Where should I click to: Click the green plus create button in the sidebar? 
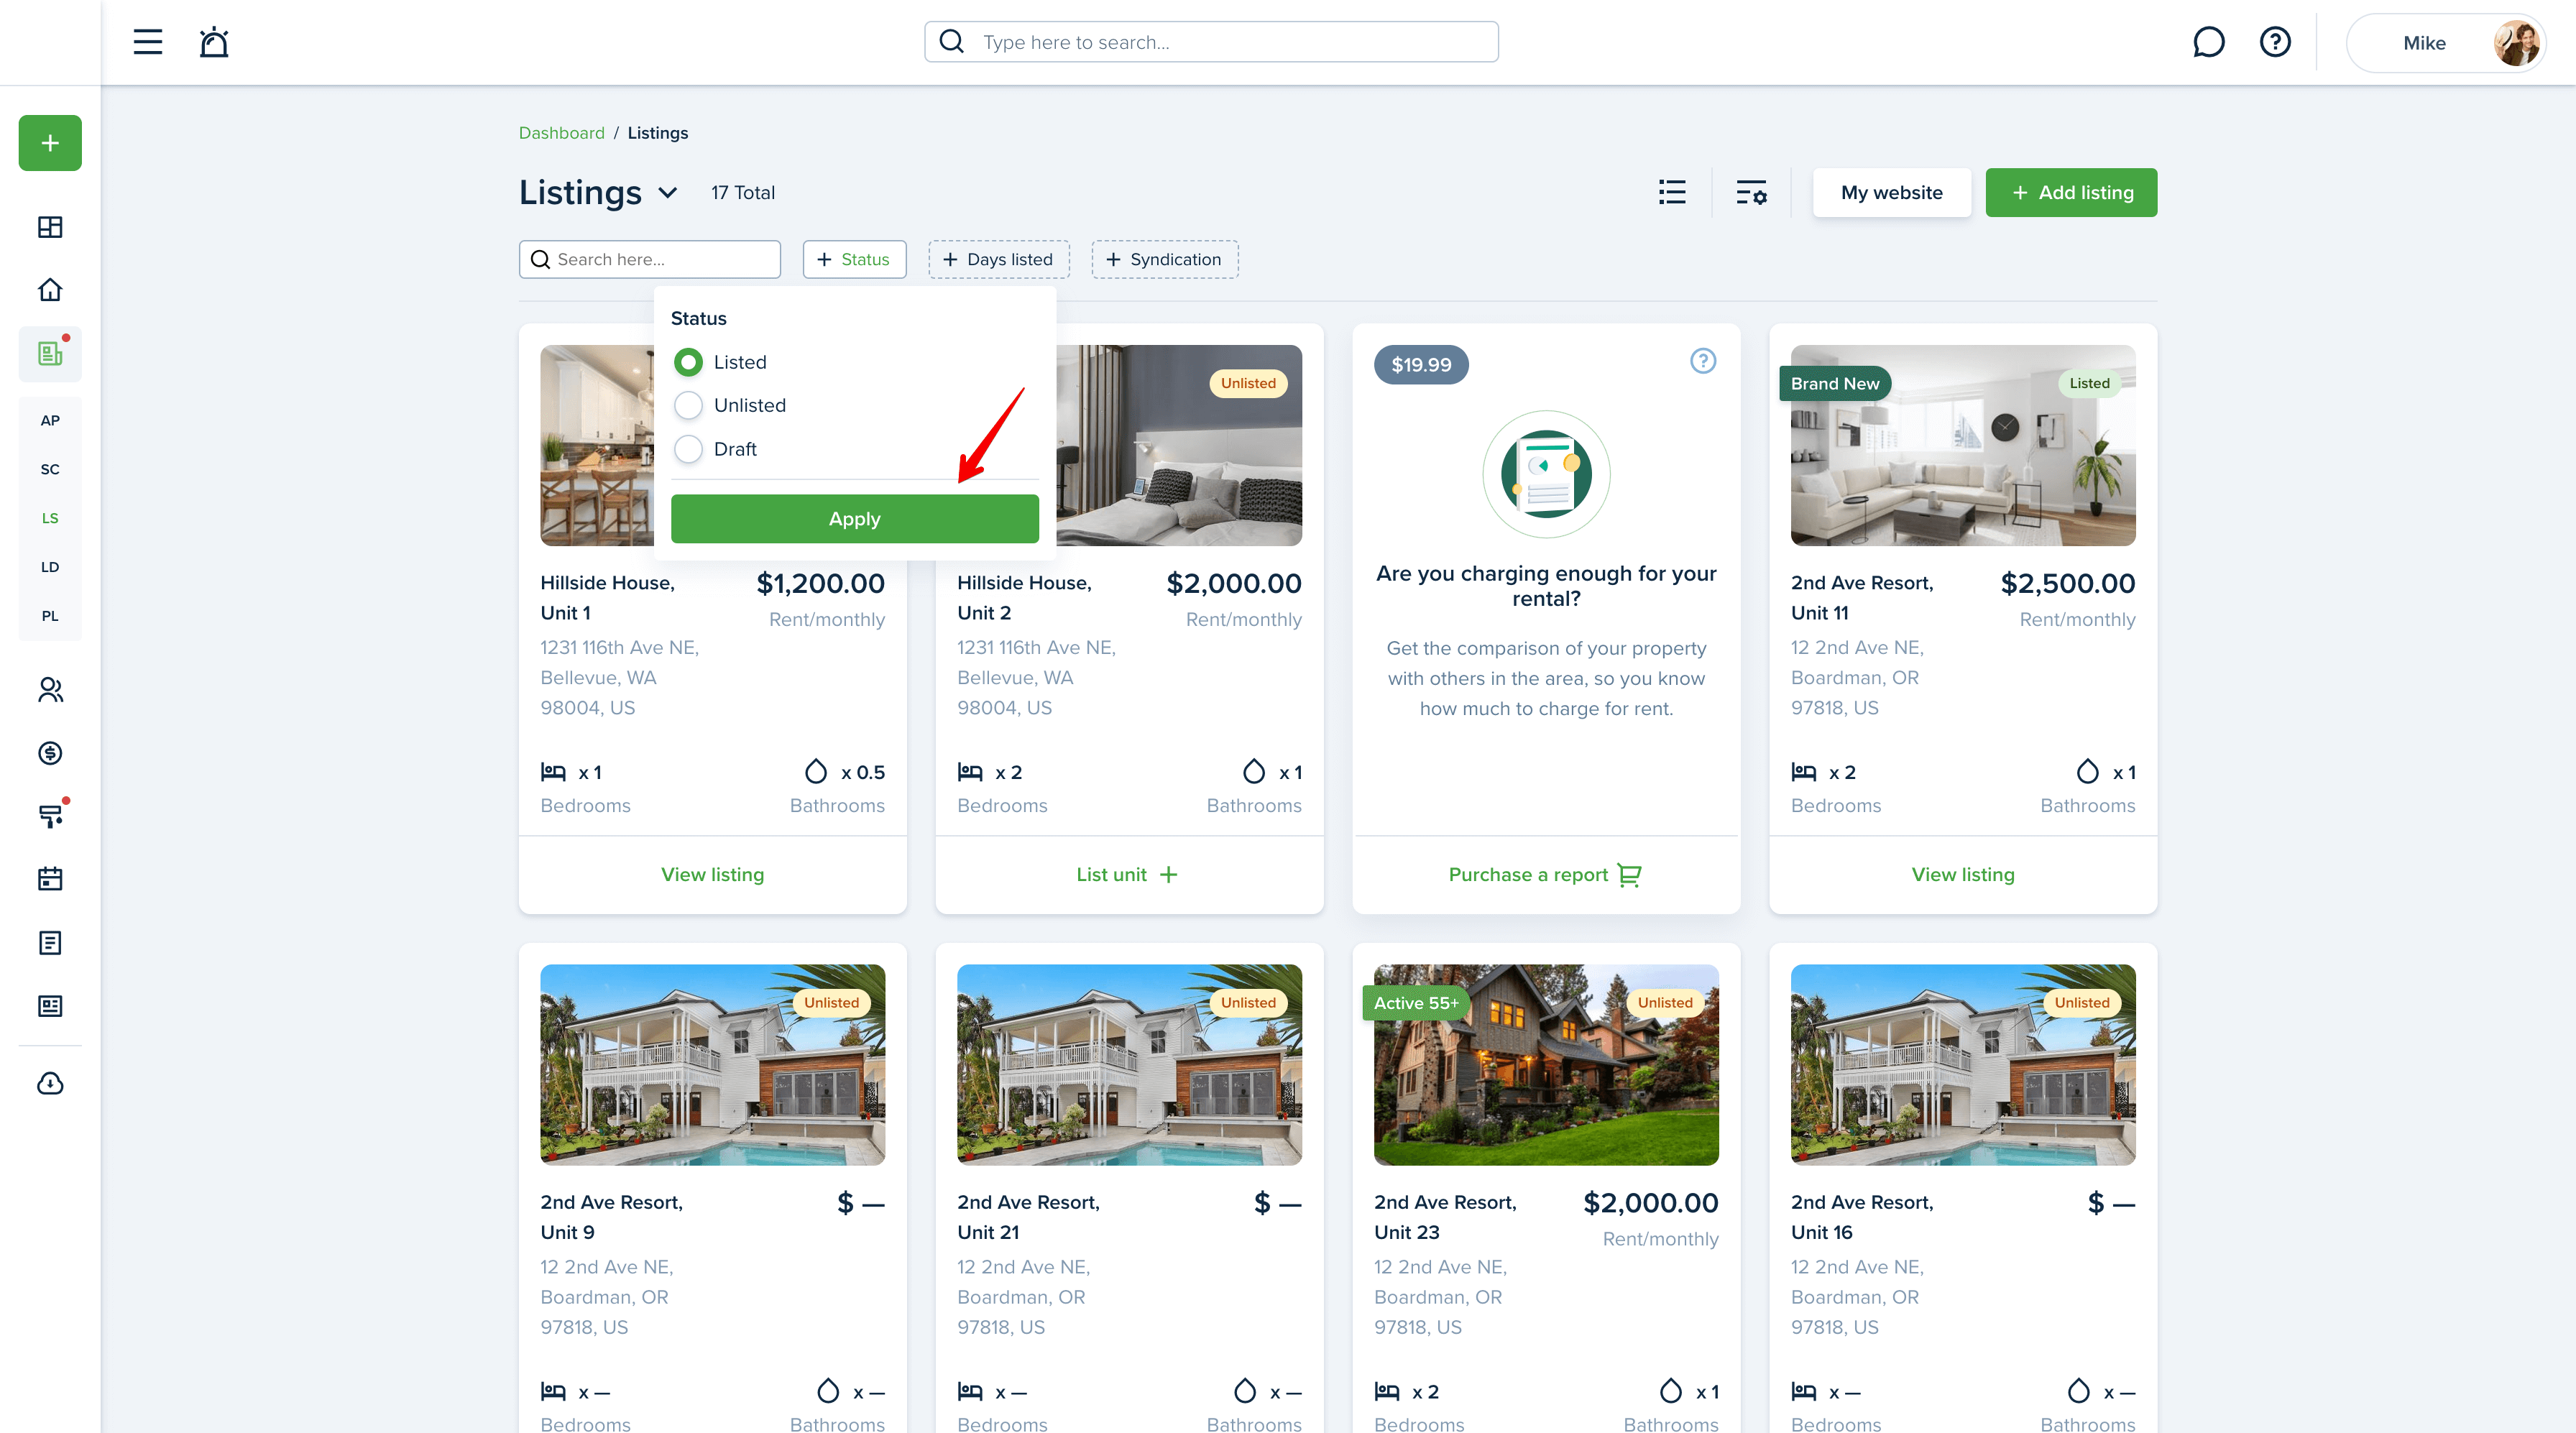click(x=50, y=143)
